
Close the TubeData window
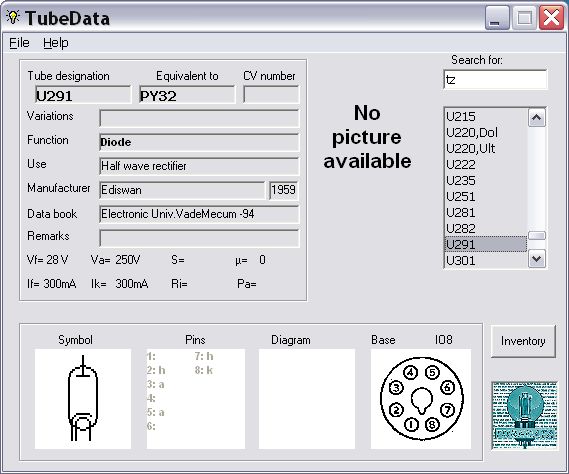551,18
